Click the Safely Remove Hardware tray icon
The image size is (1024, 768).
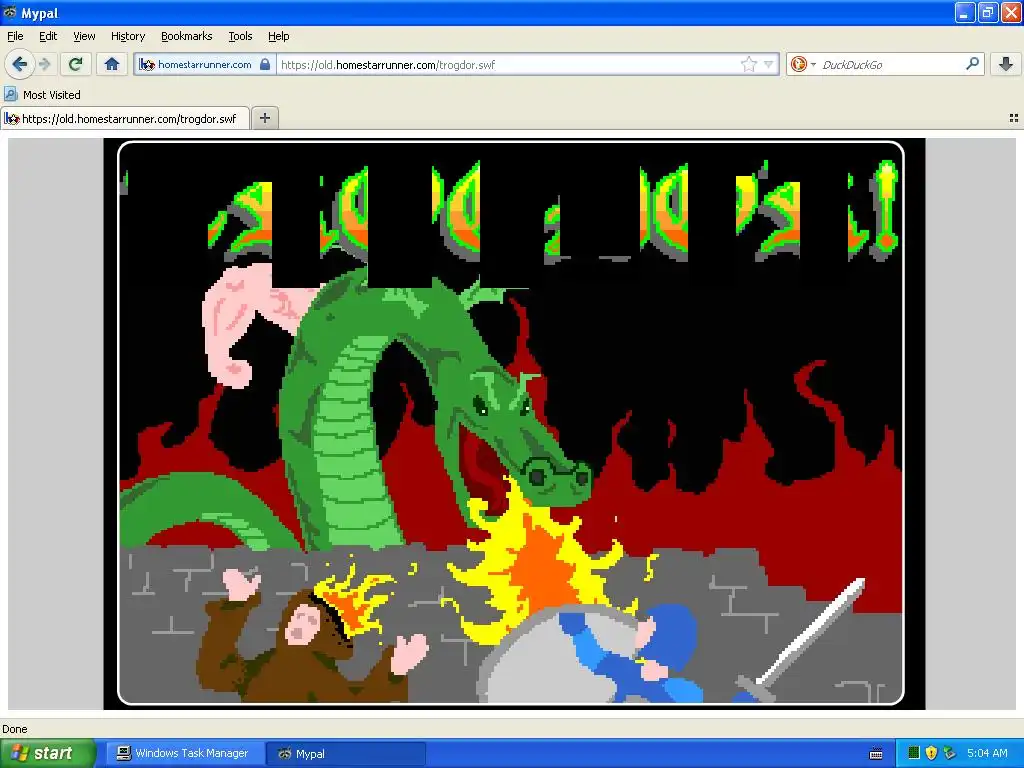pyautogui.click(x=950, y=753)
